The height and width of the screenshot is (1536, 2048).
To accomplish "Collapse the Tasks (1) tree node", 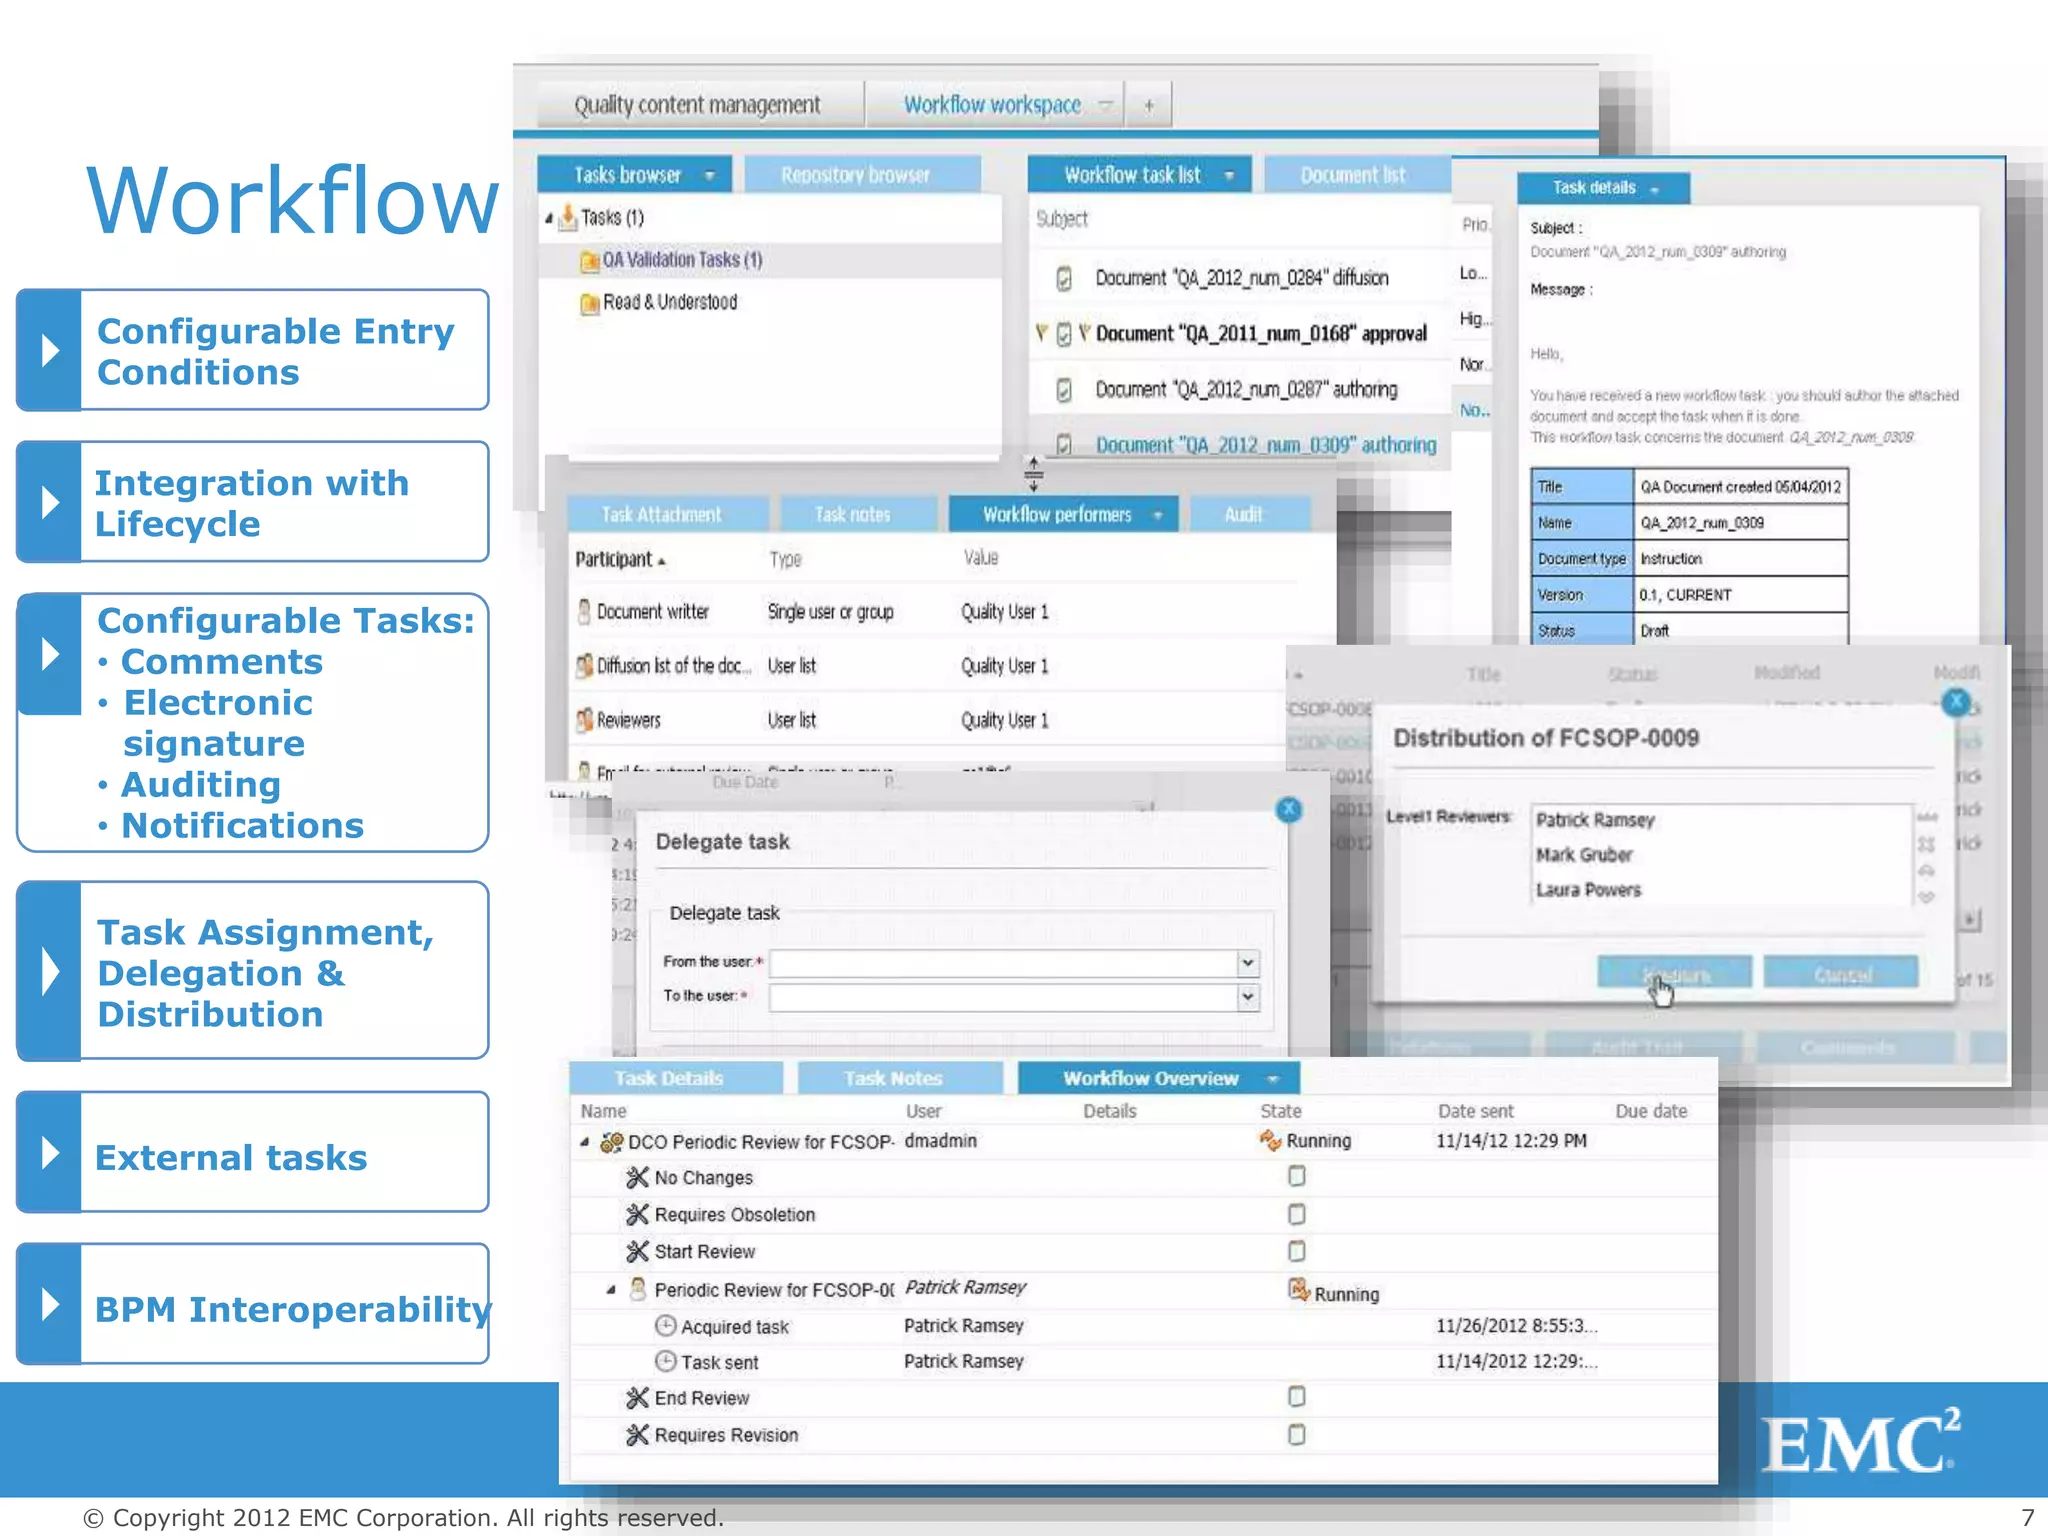I will point(548,218).
